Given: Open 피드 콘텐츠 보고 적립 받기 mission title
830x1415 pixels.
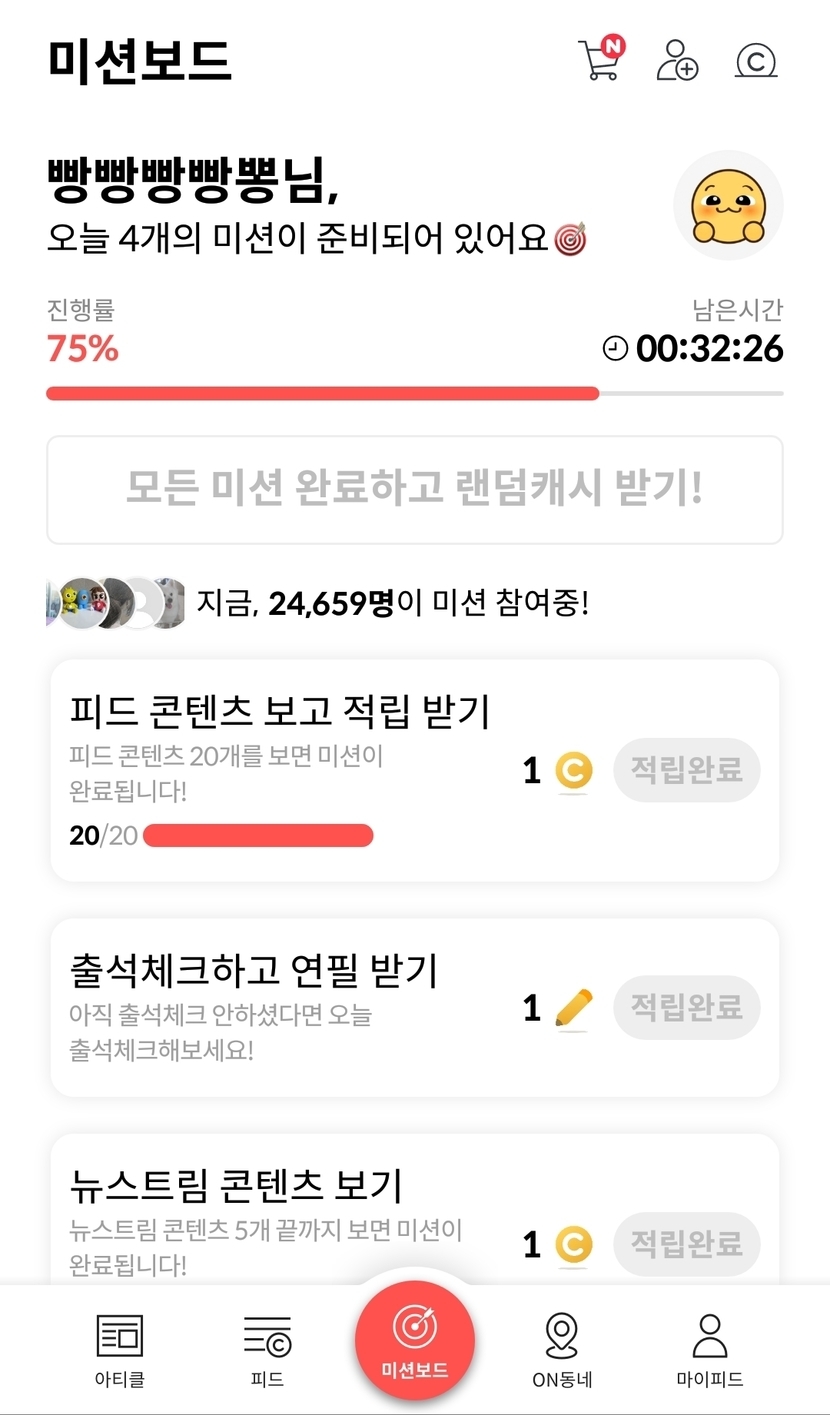Looking at the screenshot, I should coord(279,712).
